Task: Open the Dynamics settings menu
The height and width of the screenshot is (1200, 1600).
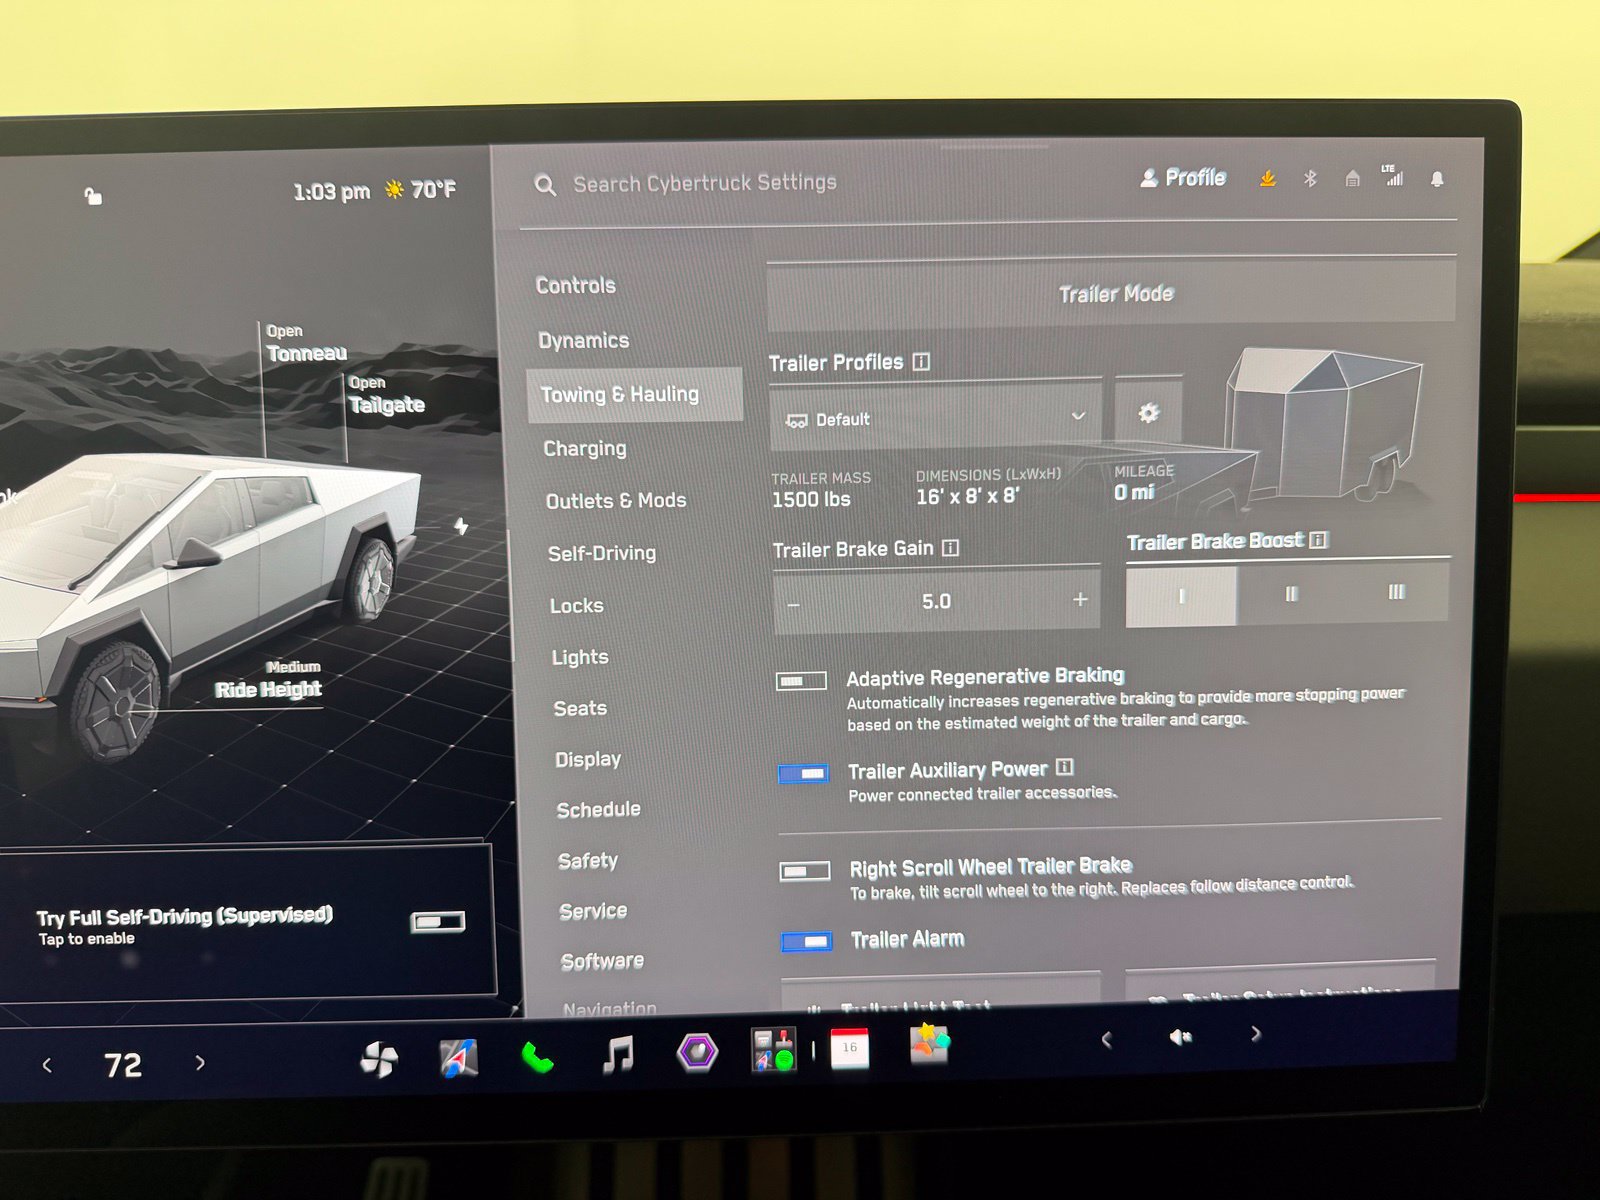Action: [x=584, y=340]
